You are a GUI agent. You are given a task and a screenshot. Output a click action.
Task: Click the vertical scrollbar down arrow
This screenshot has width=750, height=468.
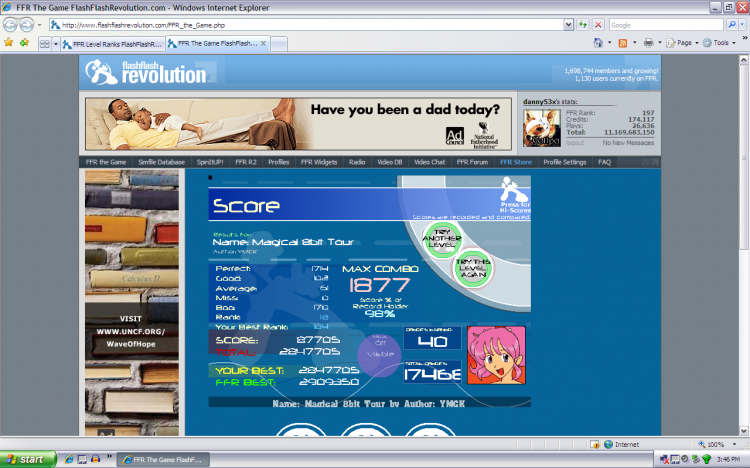pos(744,431)
